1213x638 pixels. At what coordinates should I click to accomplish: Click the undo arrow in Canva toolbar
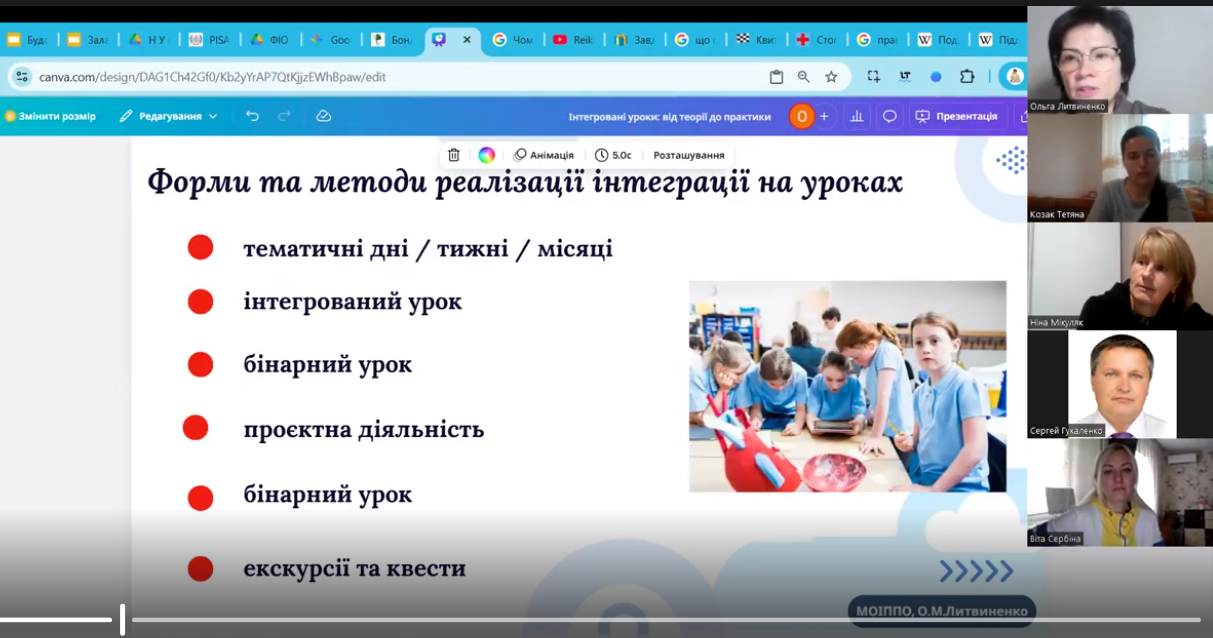click(x=252, y=116)
